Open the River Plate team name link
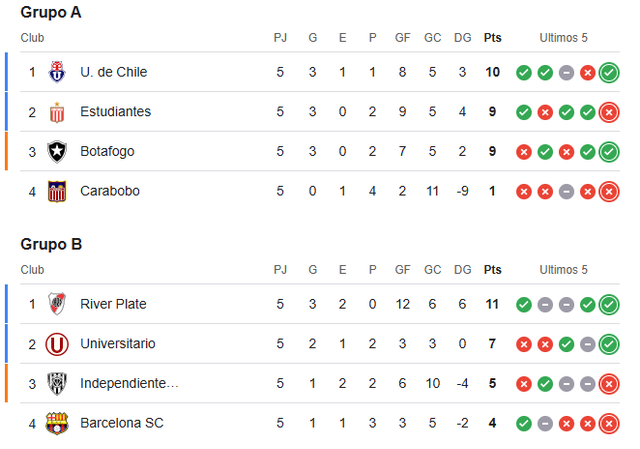The height and width of the screenshot is (449, 640). point(113,304)
